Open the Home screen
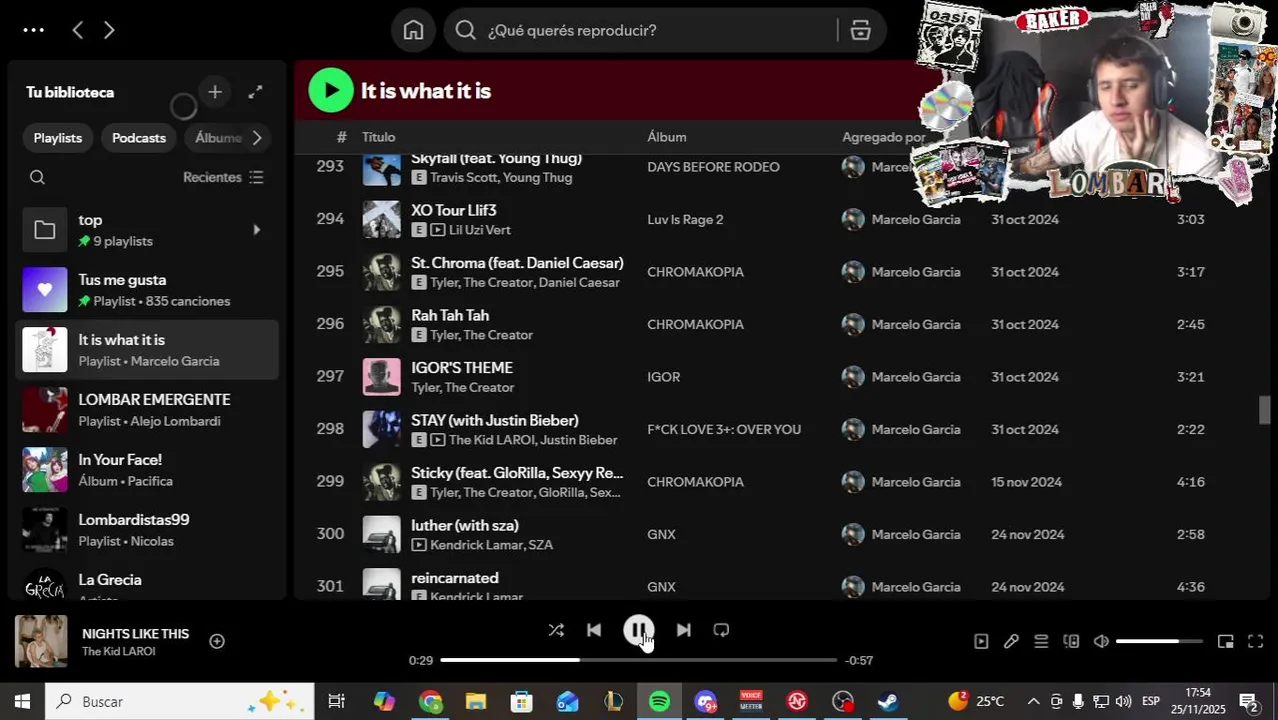1278x720 pixels. (x=413, y=30)
